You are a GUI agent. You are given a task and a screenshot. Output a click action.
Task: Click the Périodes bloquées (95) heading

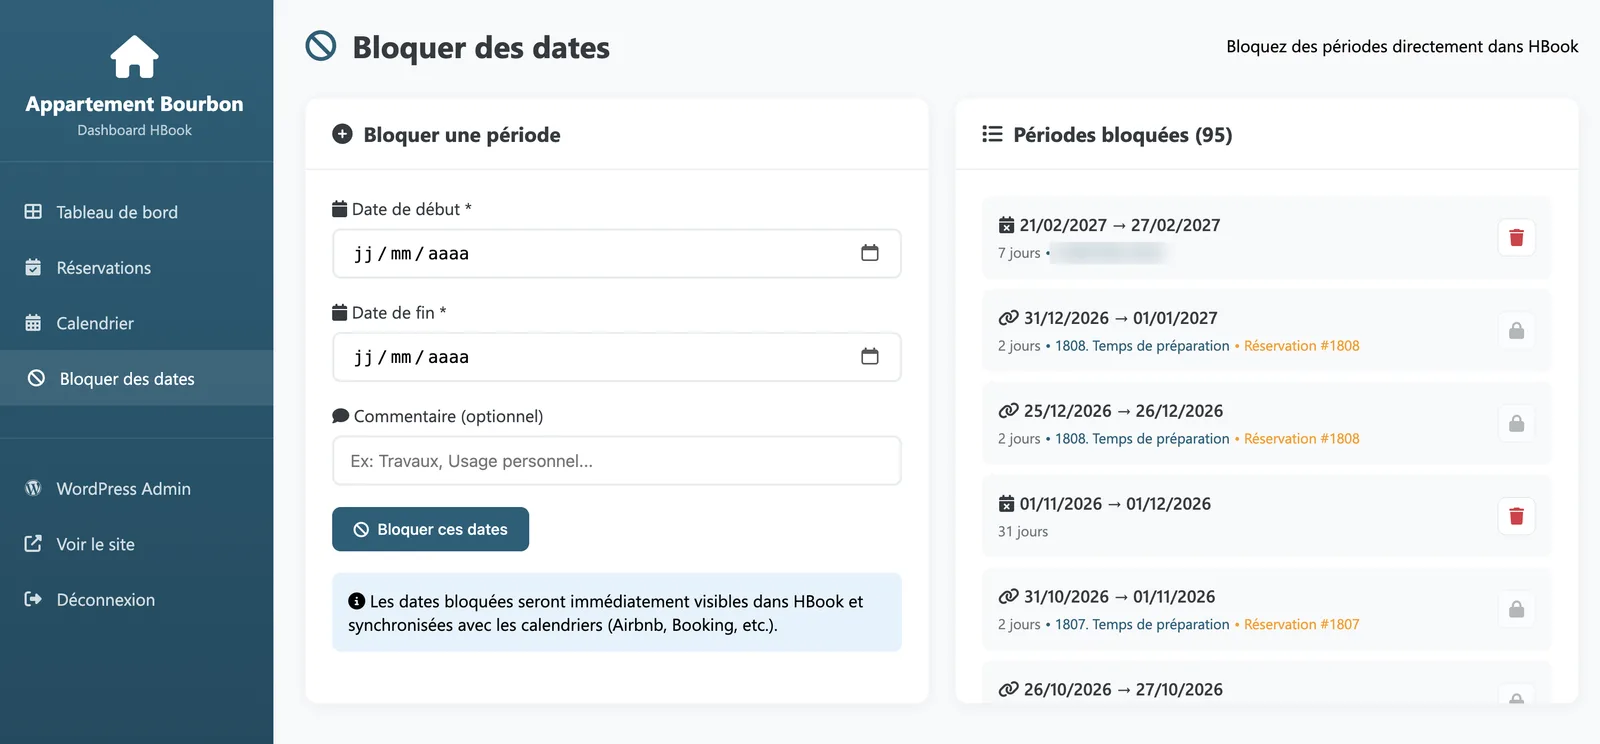click(1122, 135)
